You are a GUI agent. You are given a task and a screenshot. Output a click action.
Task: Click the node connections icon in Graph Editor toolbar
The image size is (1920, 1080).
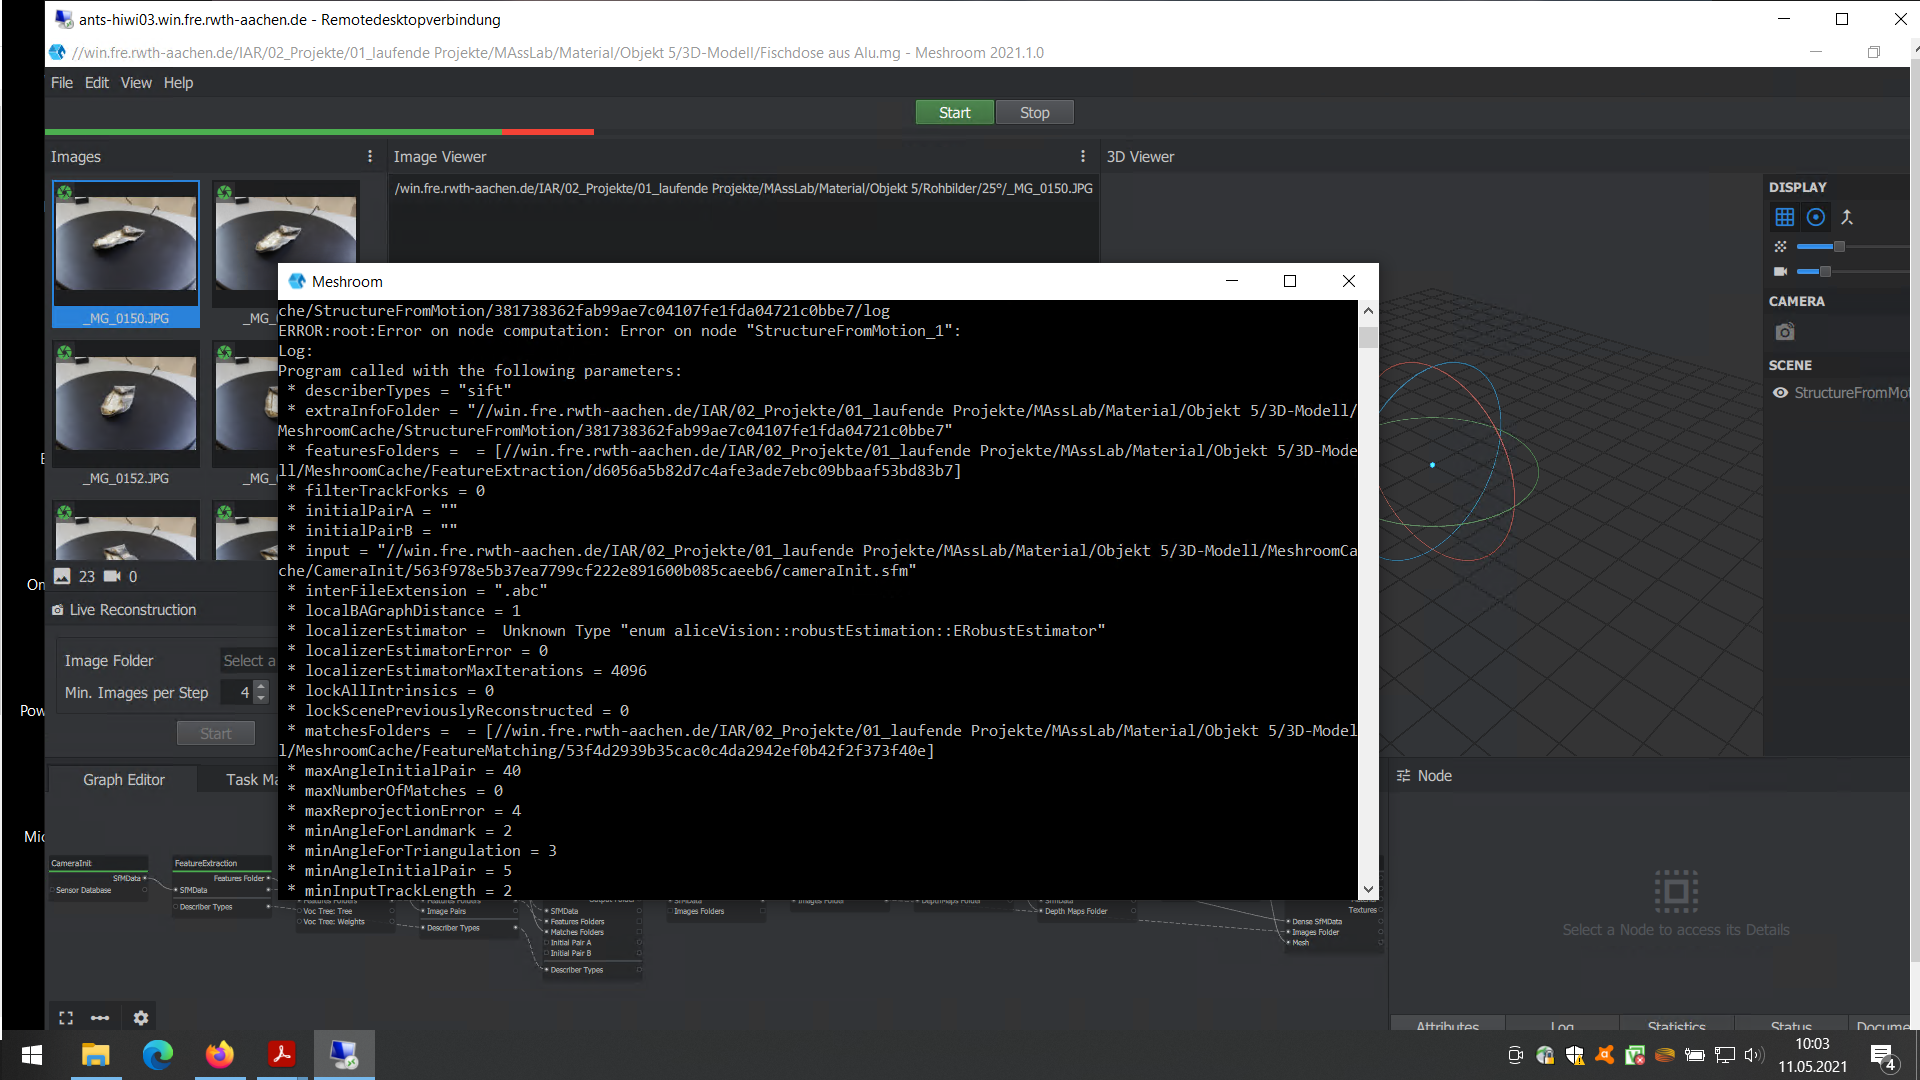click(x=100, y=1017)
